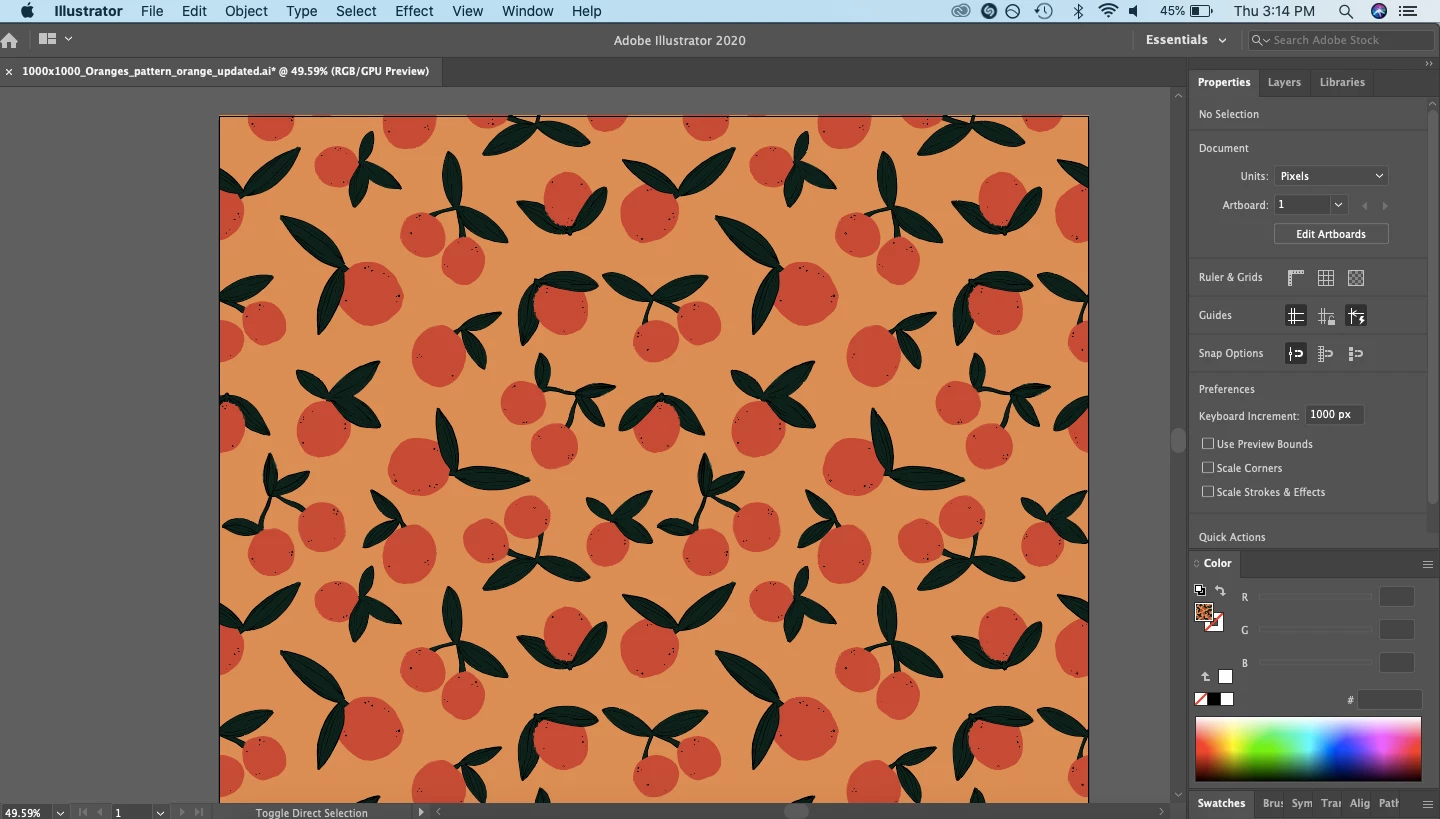This screenshot has height=819, width=1440.
Task: Show rulers using the ruler icon
Action: pyautogui.click(x=1296, y=278)
